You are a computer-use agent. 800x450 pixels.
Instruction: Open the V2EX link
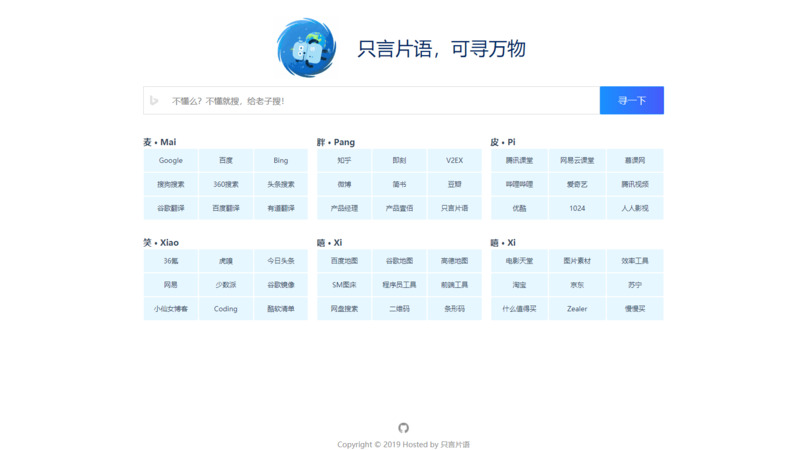pyautogui.click(x=454, y=160)
